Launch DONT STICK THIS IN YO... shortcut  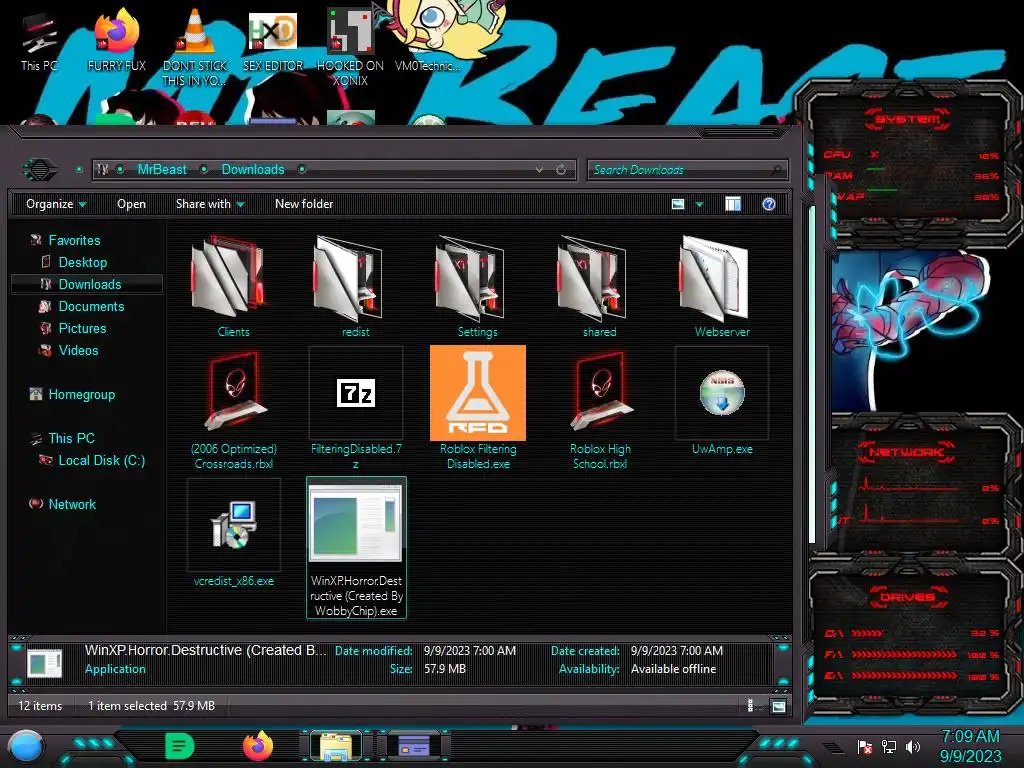(195, 49)
